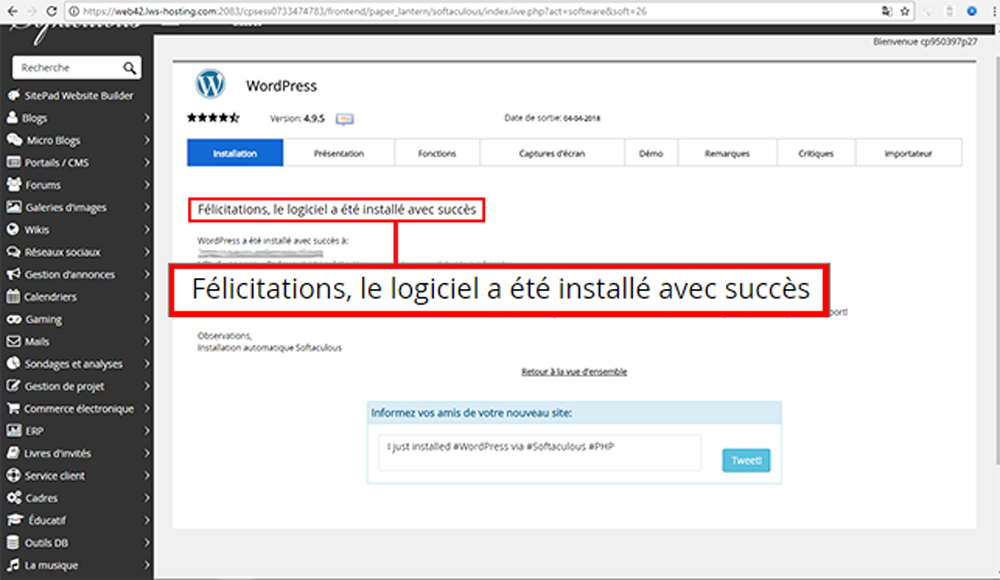
Task: Expand the Cadres category chevron
Action: point(147,498)
